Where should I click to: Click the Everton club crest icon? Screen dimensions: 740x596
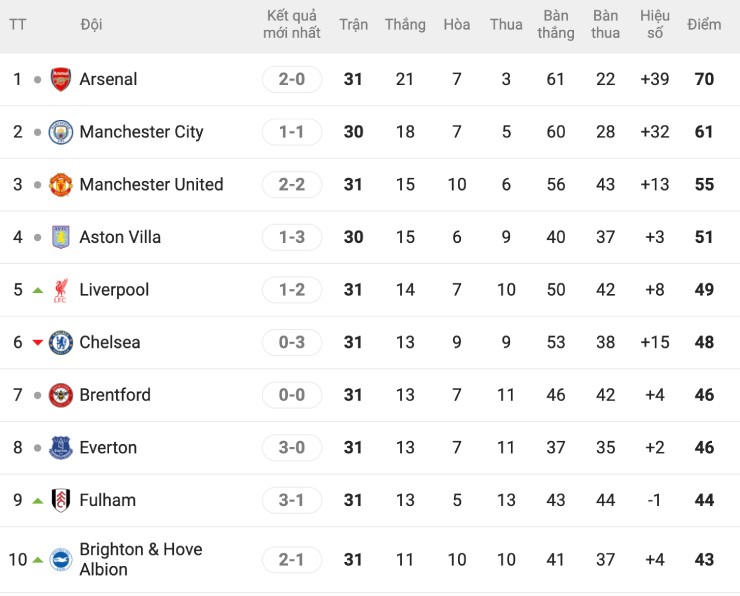point(61,448)
